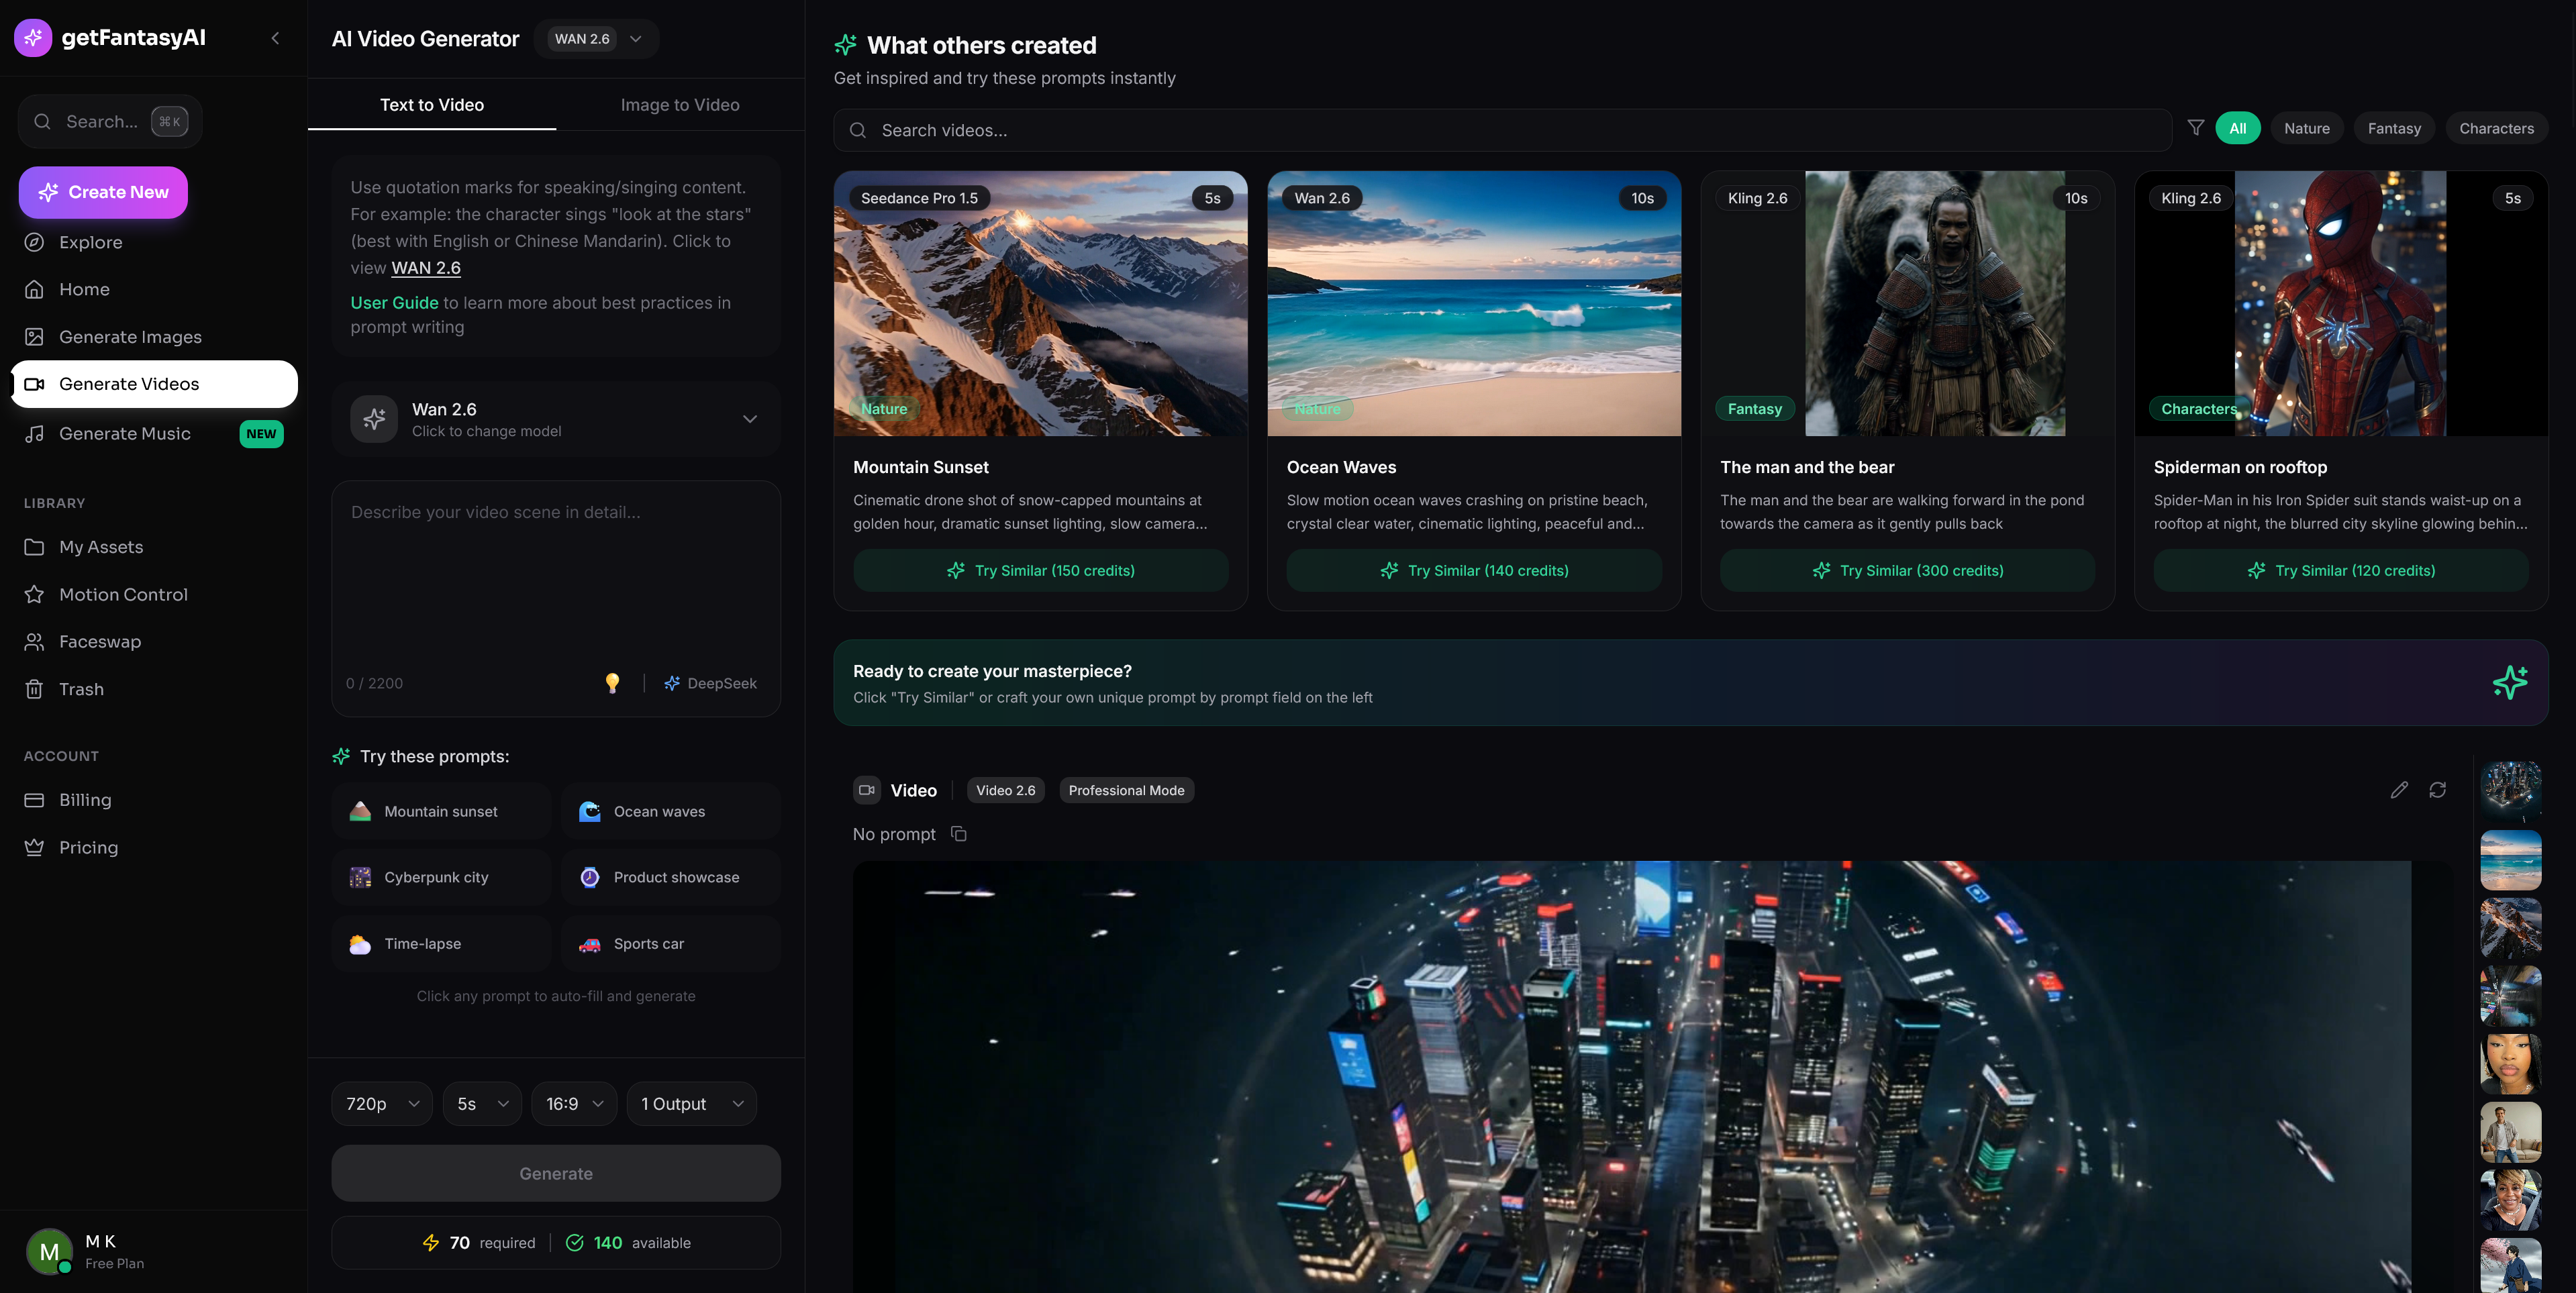
Task: Click the DeepSeek icon below the prompt box
Action: pyautogui.click(x=671, y=683)
